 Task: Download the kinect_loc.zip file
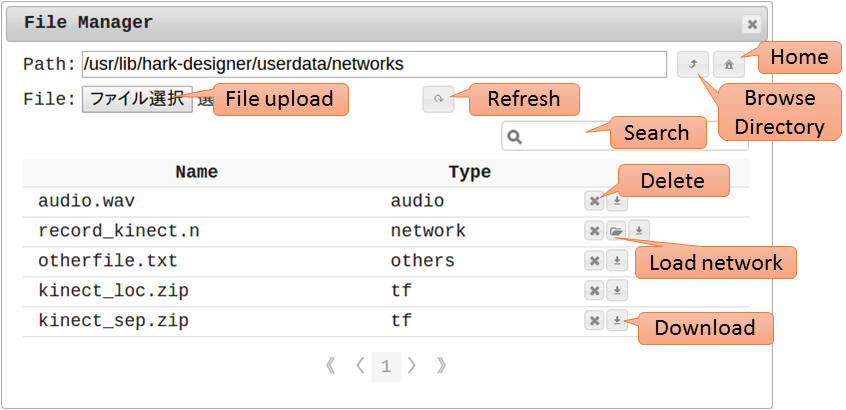tap(618, 291)
